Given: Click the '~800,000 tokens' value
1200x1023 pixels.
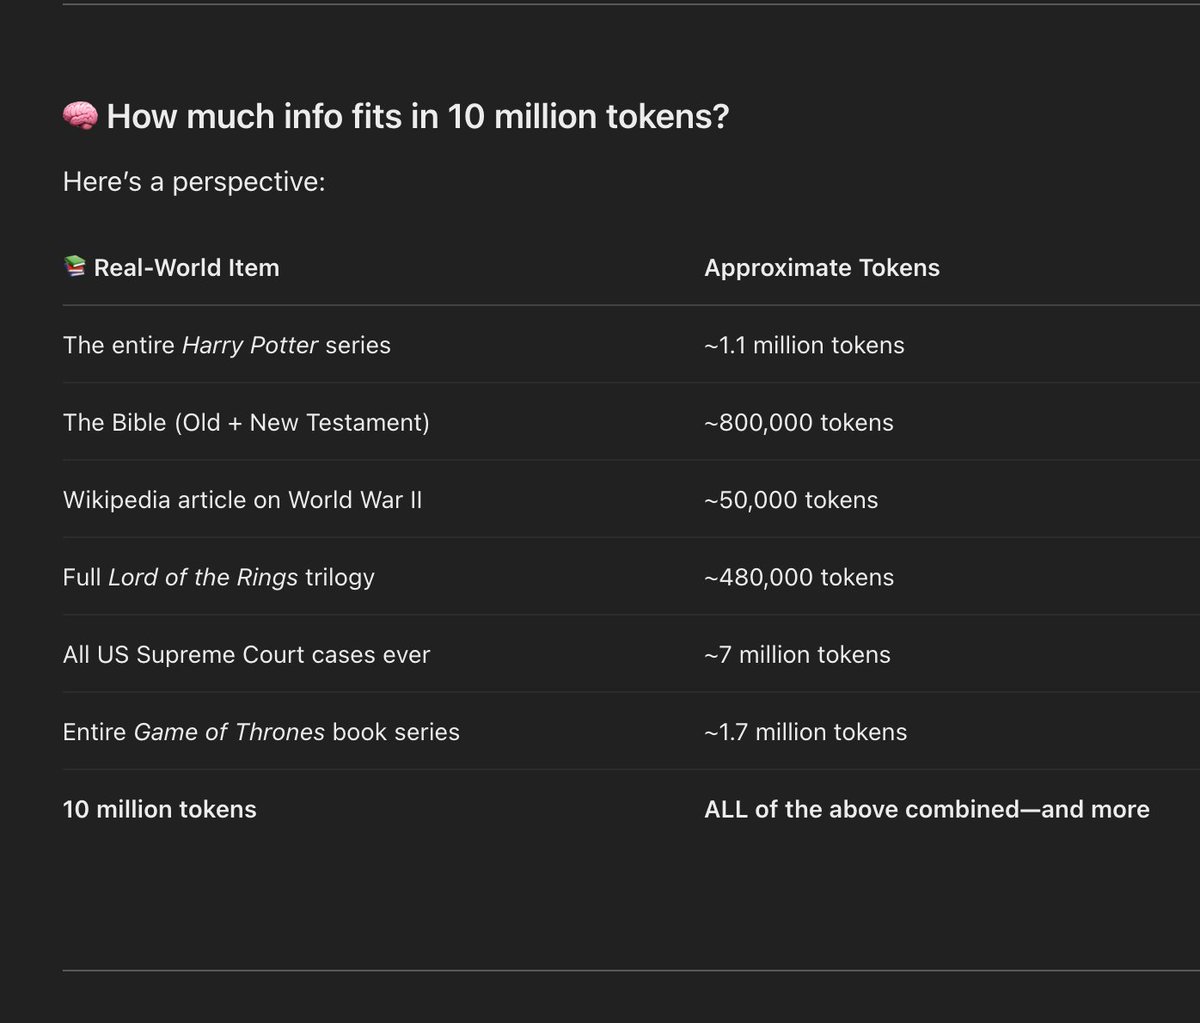Looking at the screenshot, I should [799, 422].
